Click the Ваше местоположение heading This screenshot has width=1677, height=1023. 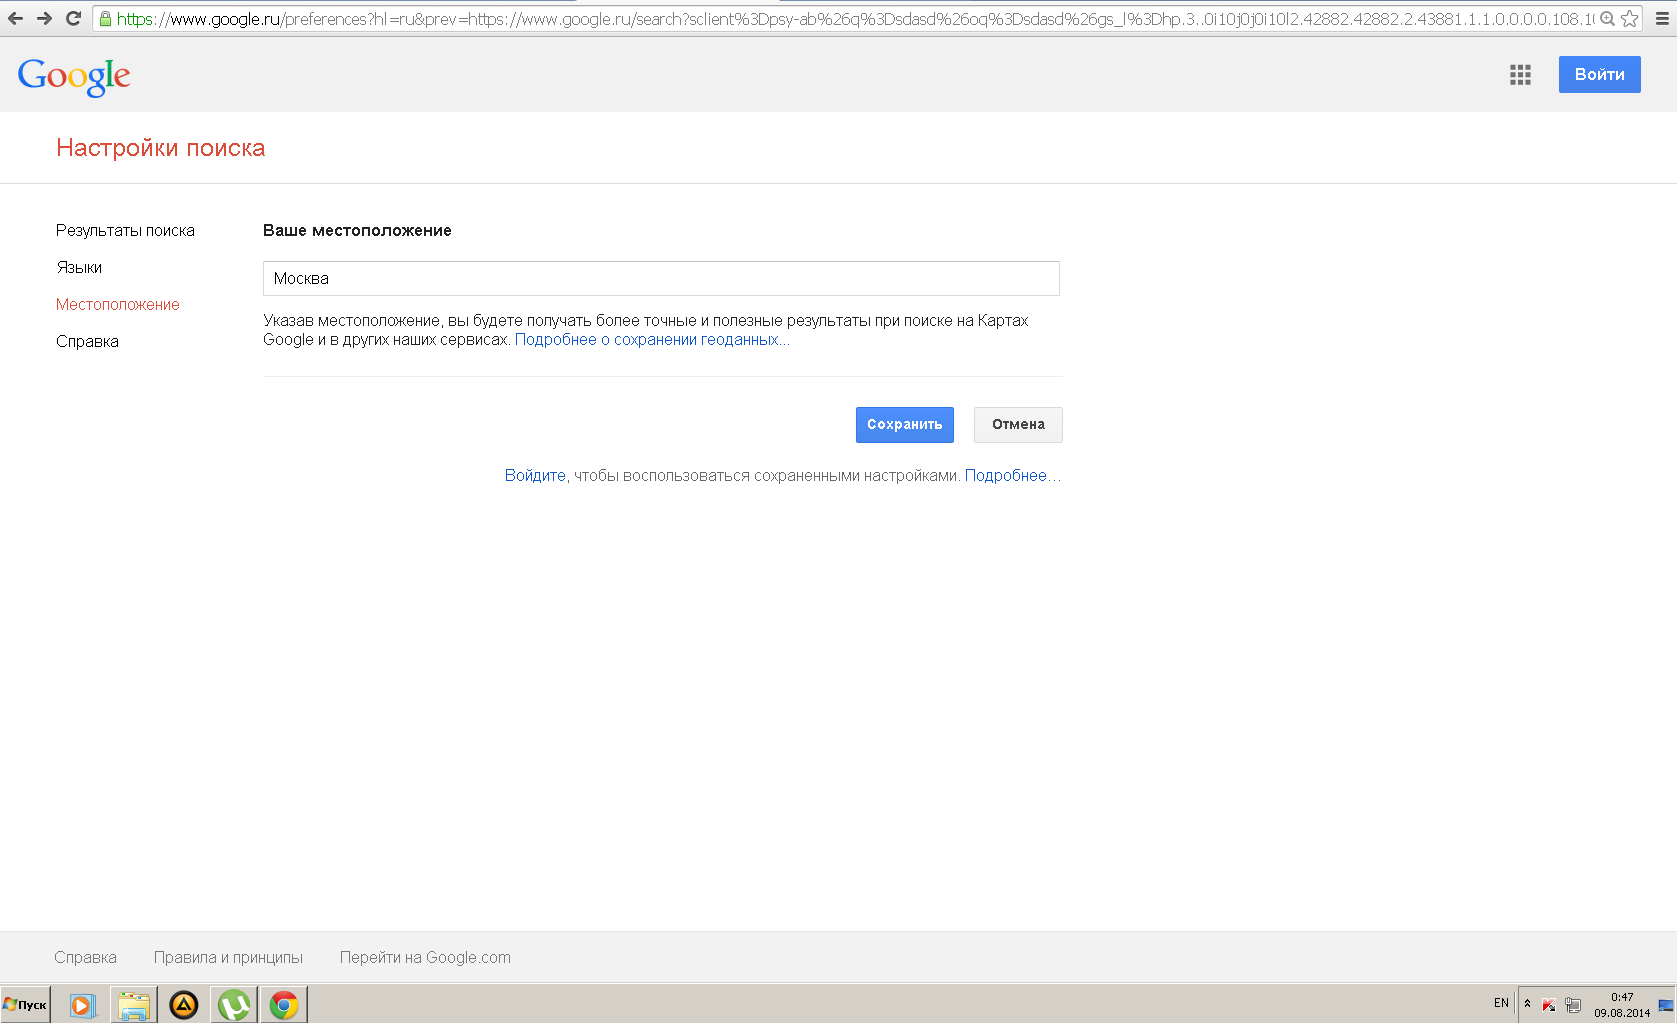(357, 231)
